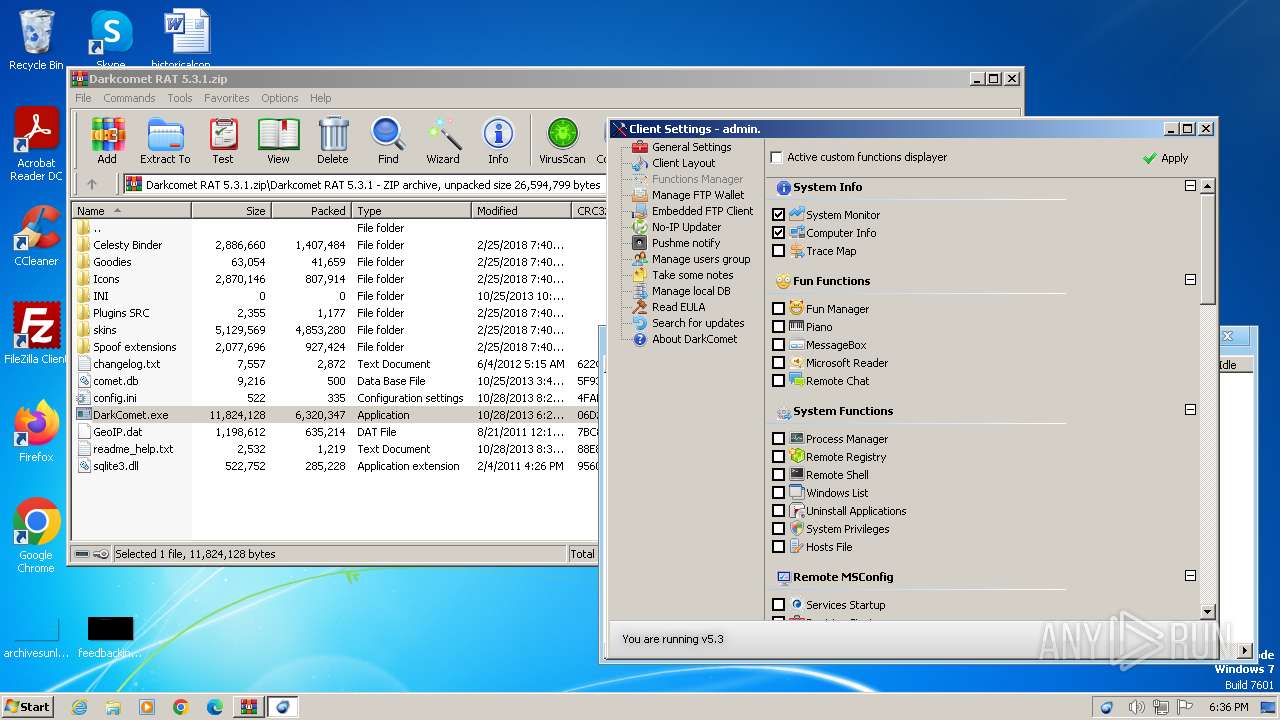Click the Info toolbar icon

tap(498, 140)
